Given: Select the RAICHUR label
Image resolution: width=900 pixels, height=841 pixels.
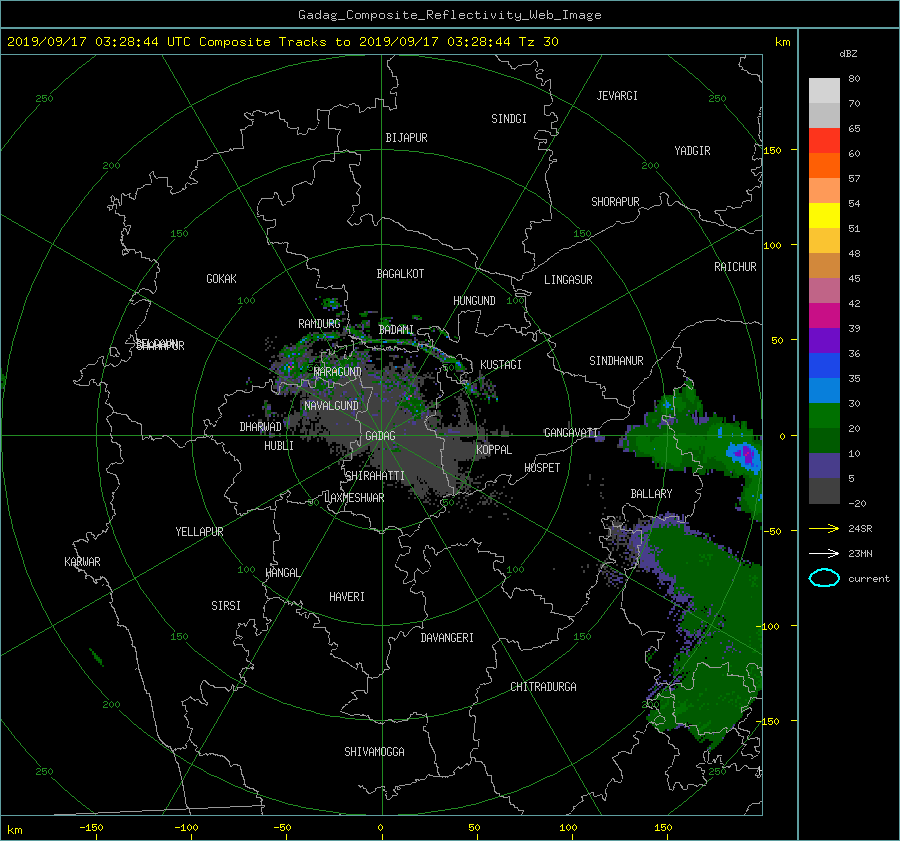Looking at the screenshot, I should point(735,267).
